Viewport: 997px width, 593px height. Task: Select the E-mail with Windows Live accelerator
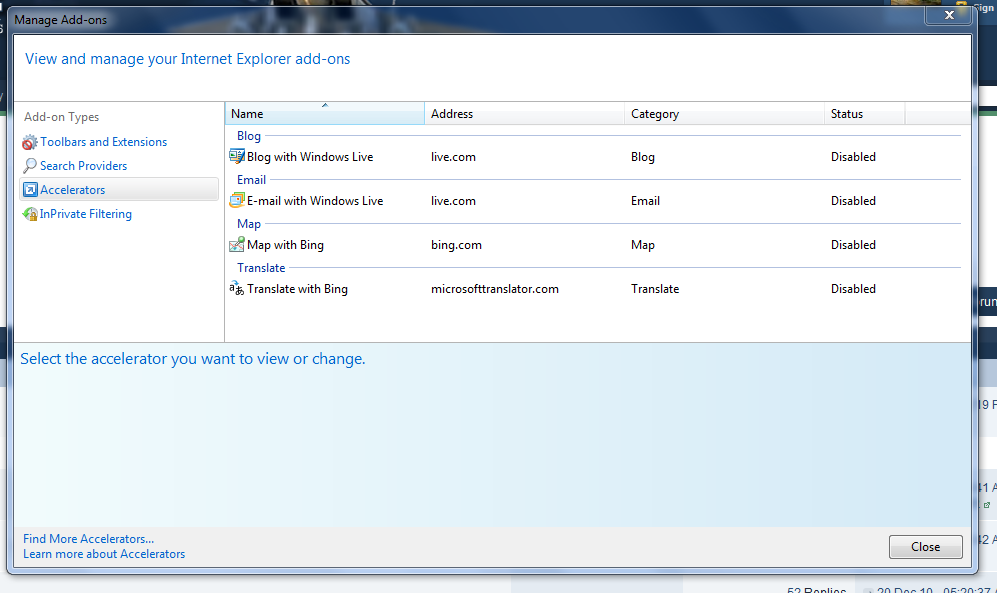pyautogui.click(x=315, y=201)
